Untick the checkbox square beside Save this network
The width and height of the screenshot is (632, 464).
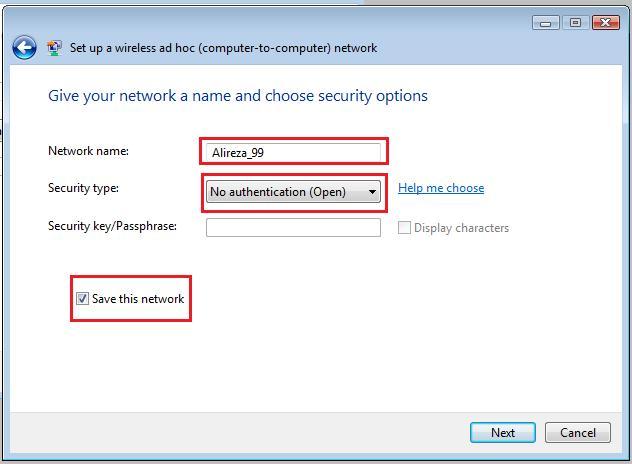82,299
